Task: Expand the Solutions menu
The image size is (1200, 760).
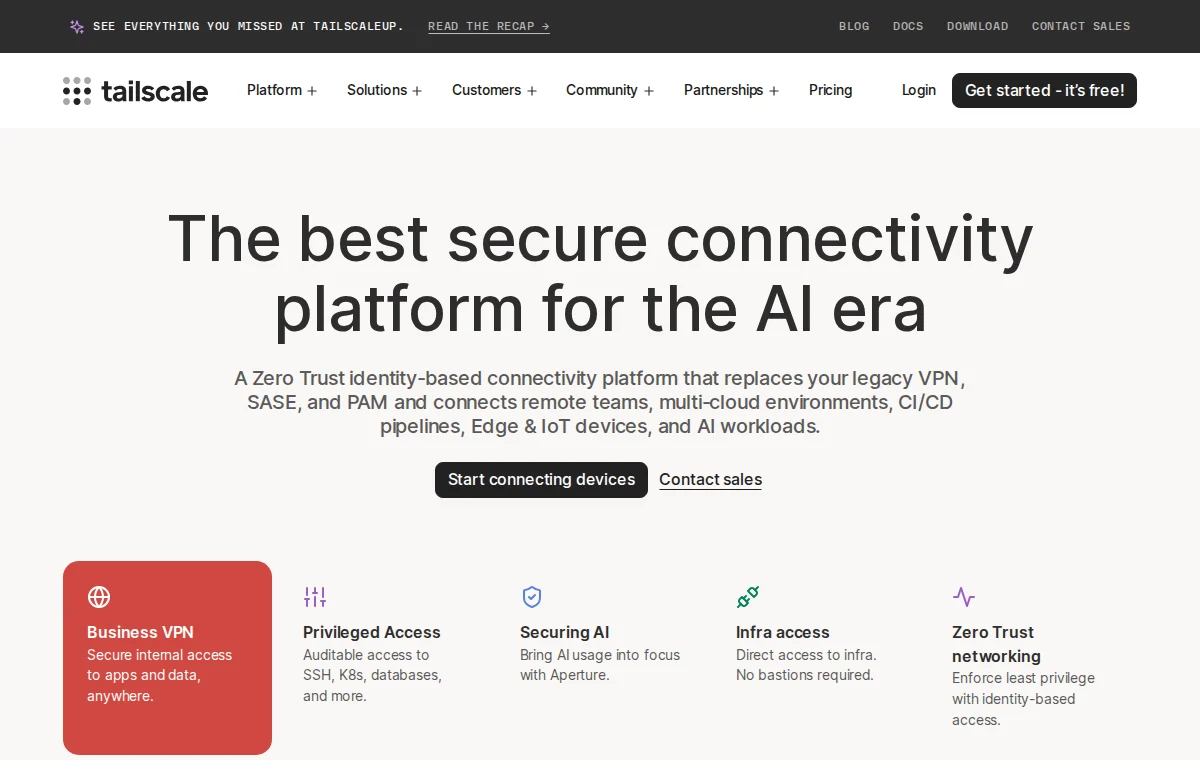Action: pyautogui.click(x=385, y=90)
